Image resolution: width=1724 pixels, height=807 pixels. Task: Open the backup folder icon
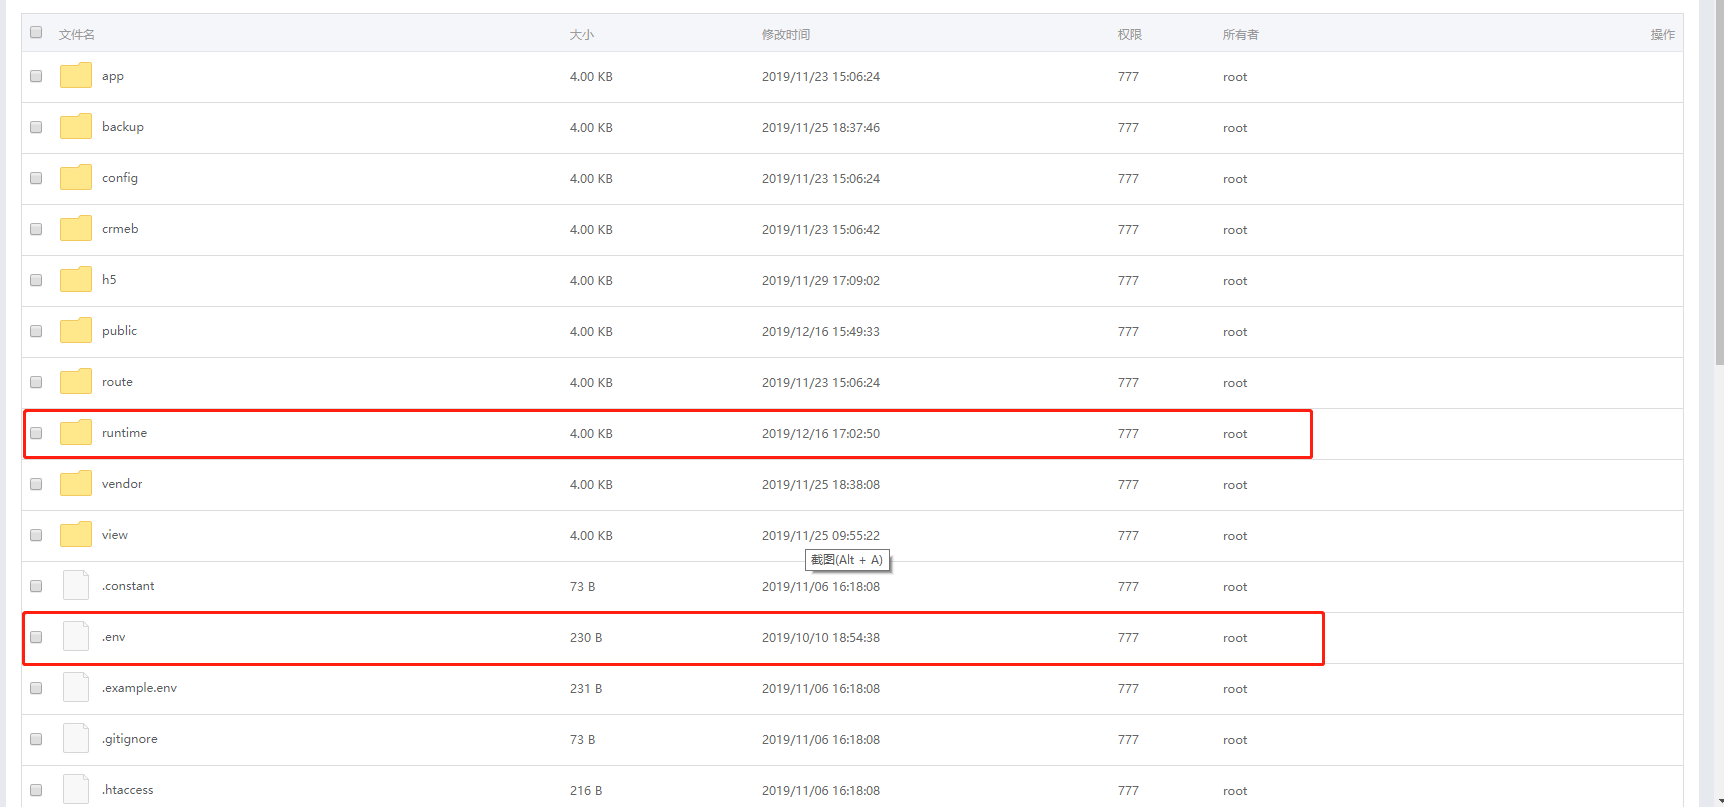76,127
